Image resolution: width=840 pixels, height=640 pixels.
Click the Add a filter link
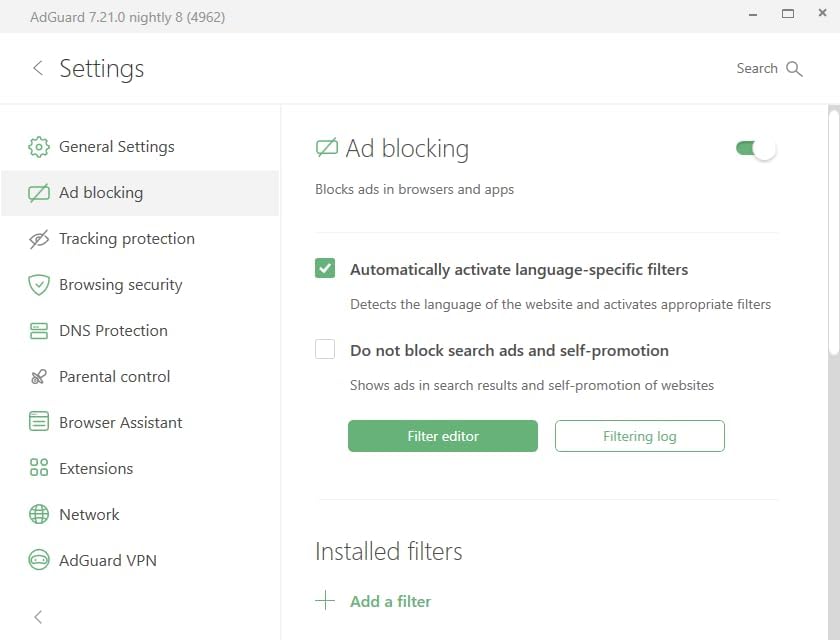[x=390, y=601]
